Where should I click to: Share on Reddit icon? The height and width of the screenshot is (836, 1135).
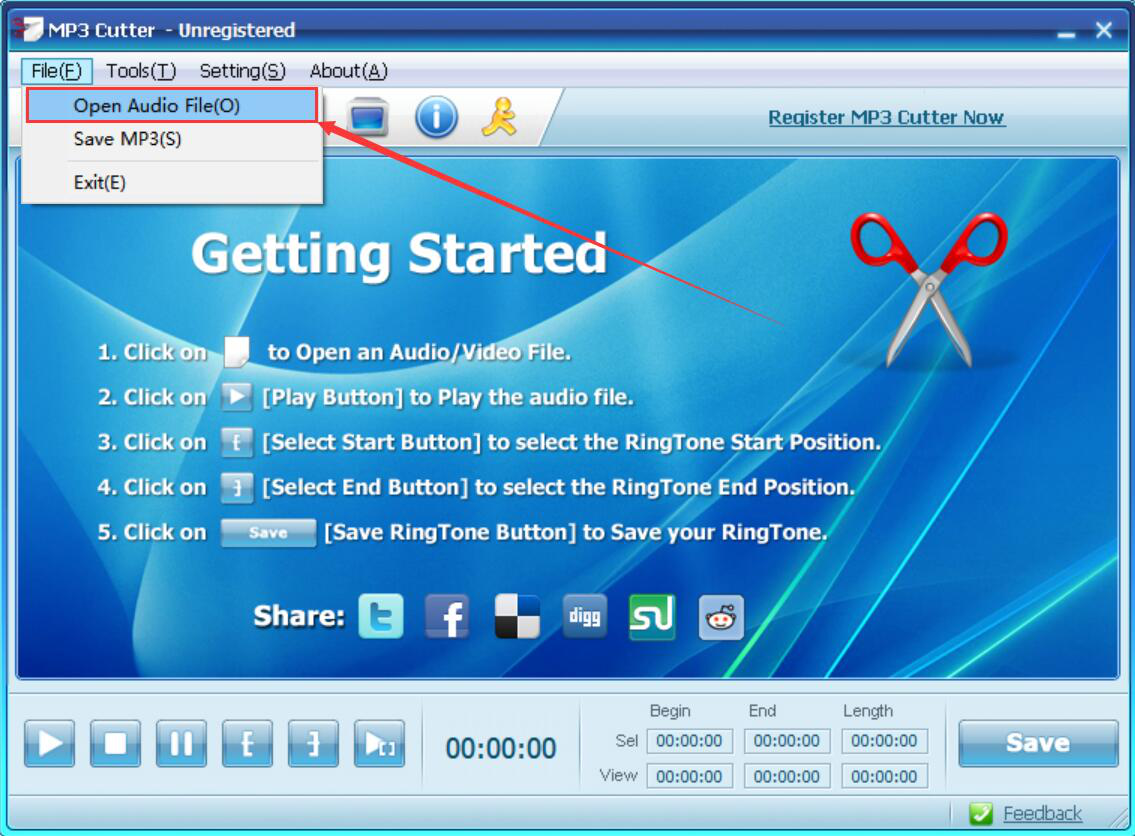point(721,617)
